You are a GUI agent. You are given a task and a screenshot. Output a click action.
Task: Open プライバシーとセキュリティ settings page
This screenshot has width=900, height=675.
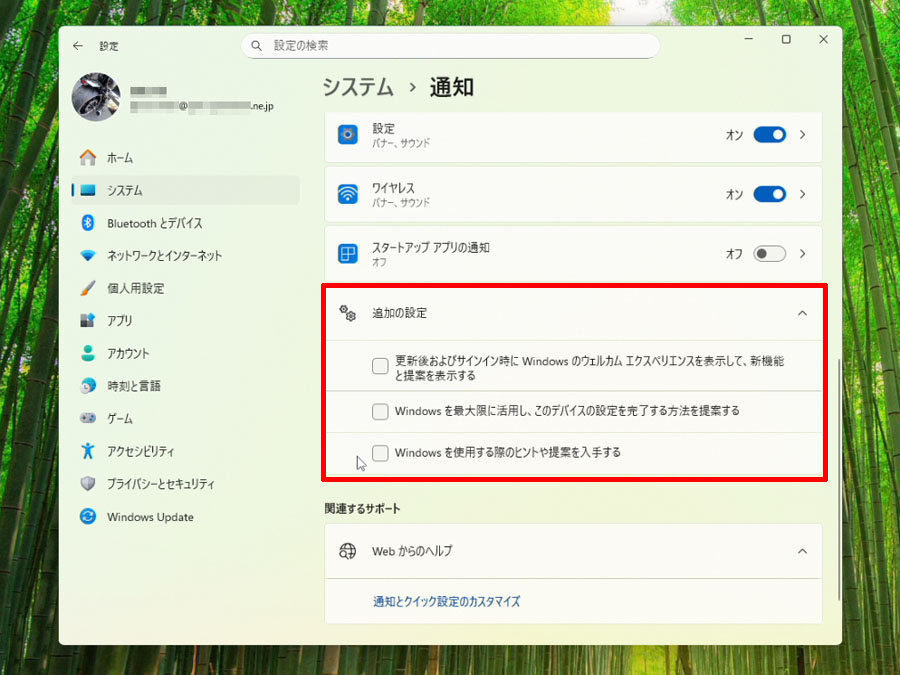[x=185, y=484]
